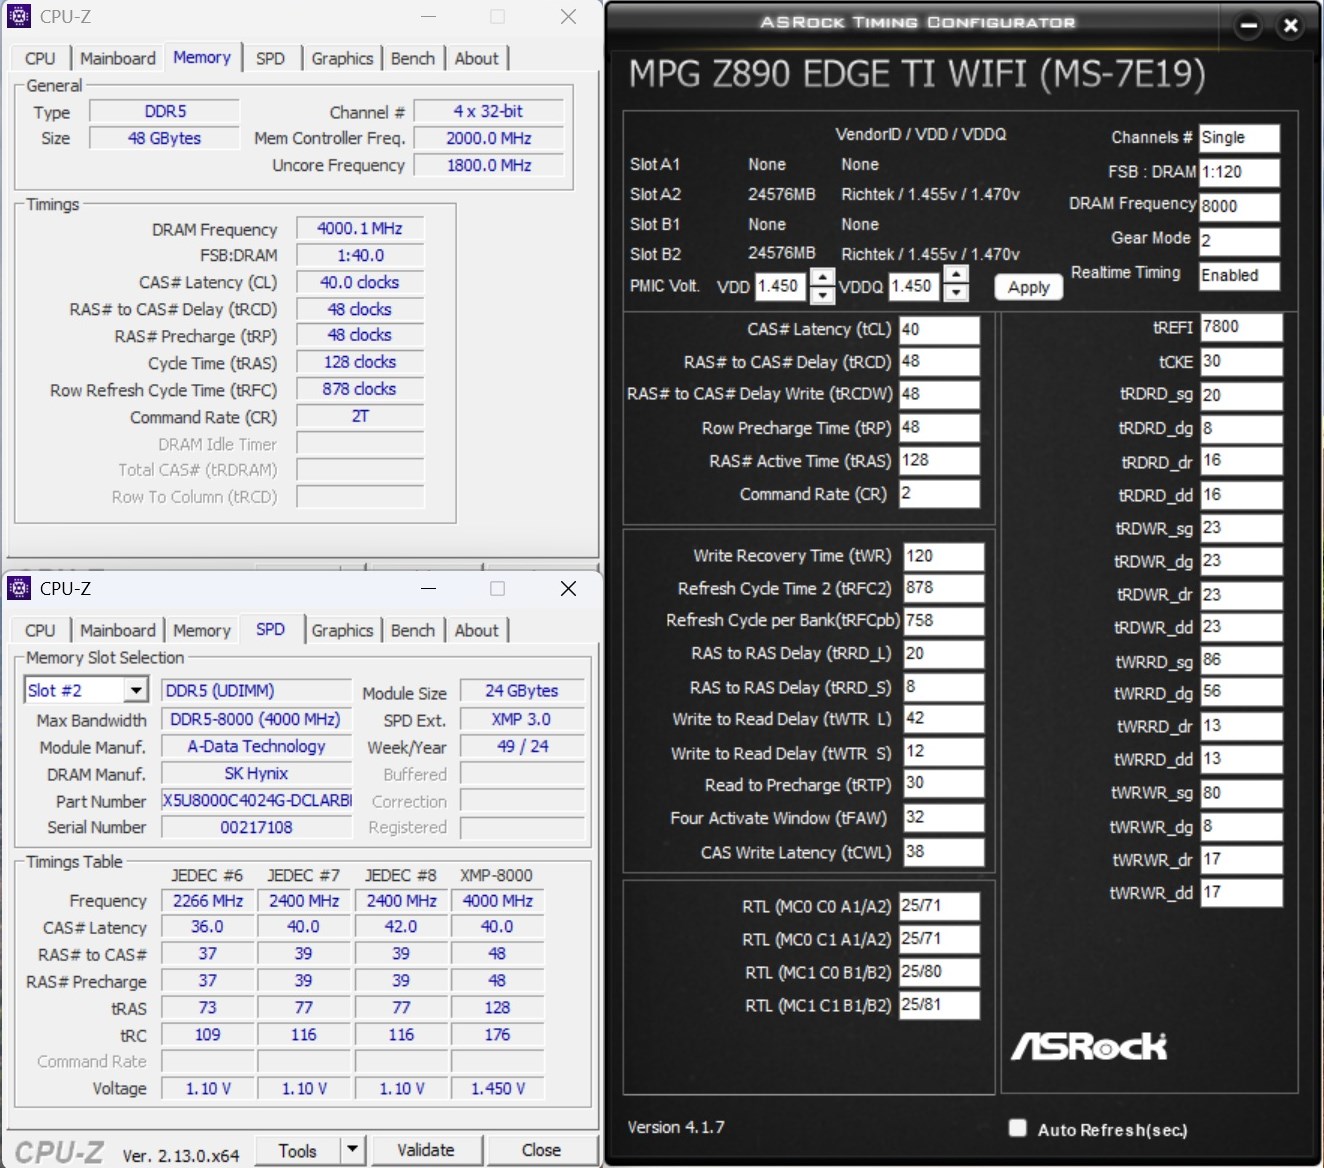Open SPD tab in the top CPU-Z window

270,58
